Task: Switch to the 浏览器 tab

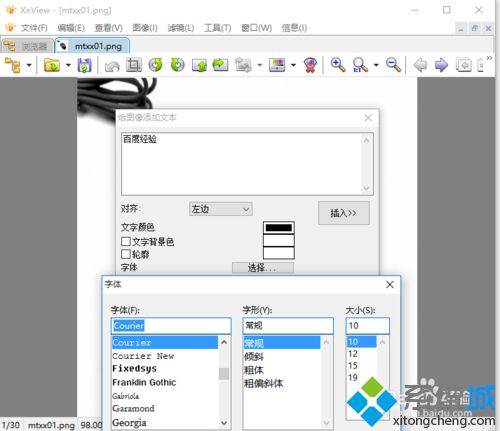Action: tap(27, 46)
